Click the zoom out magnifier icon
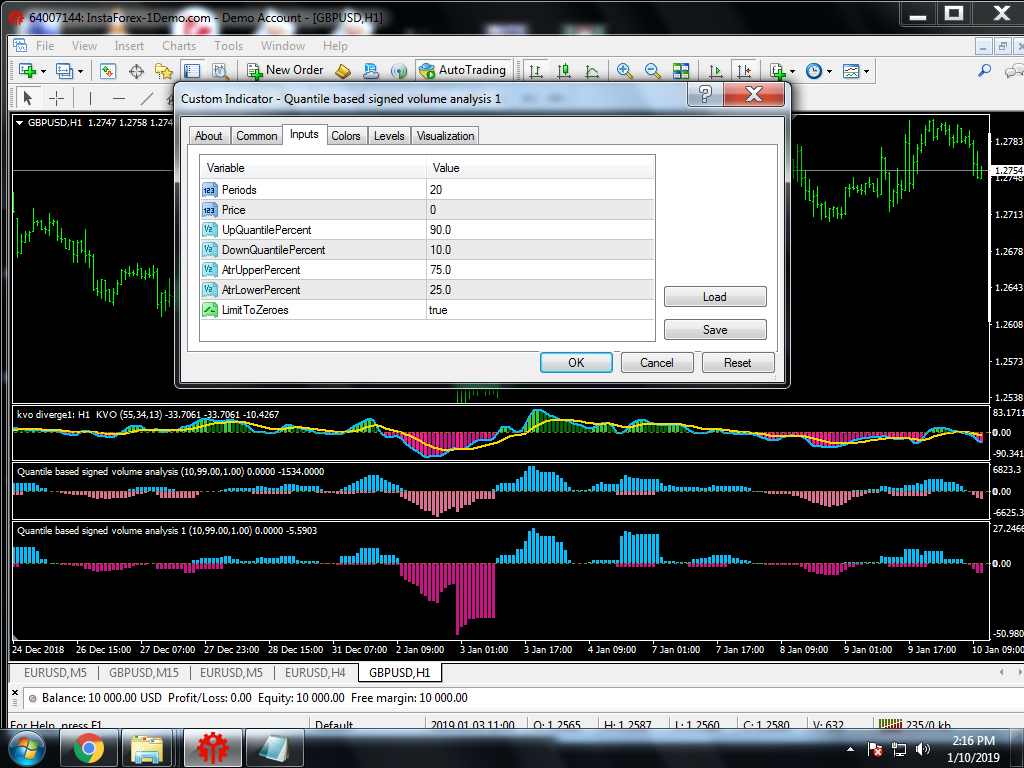This screenshot has width=1024, height=768. pyautogui.click(x=653, y=71)
